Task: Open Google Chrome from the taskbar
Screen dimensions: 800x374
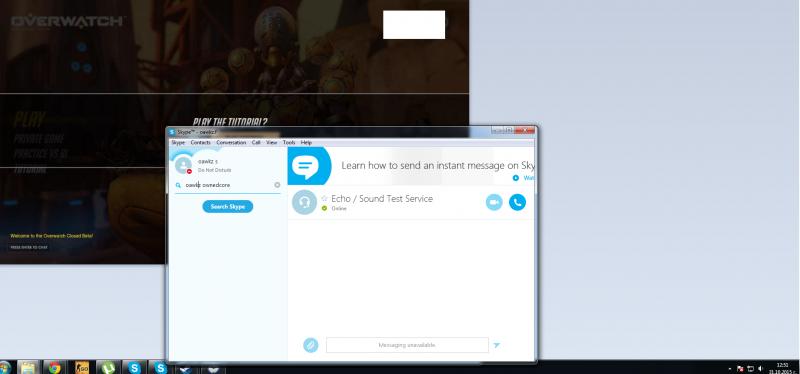Action: point(55,367)
